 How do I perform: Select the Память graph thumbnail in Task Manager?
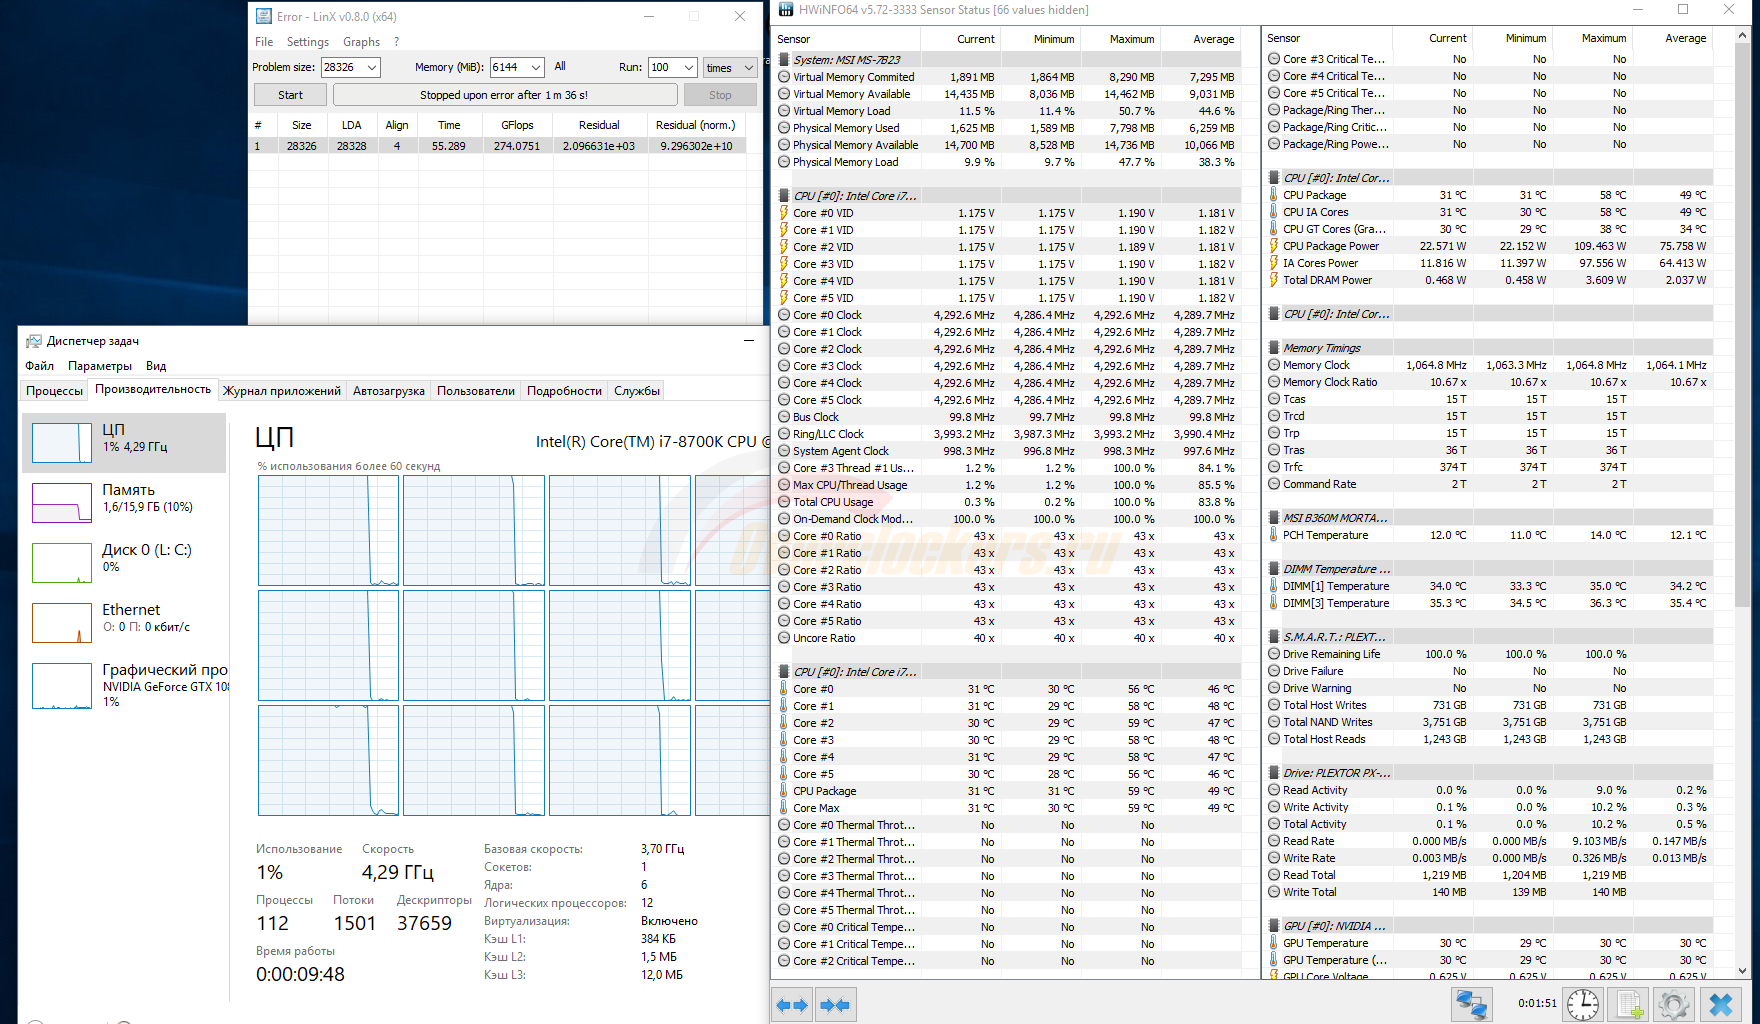62,502
